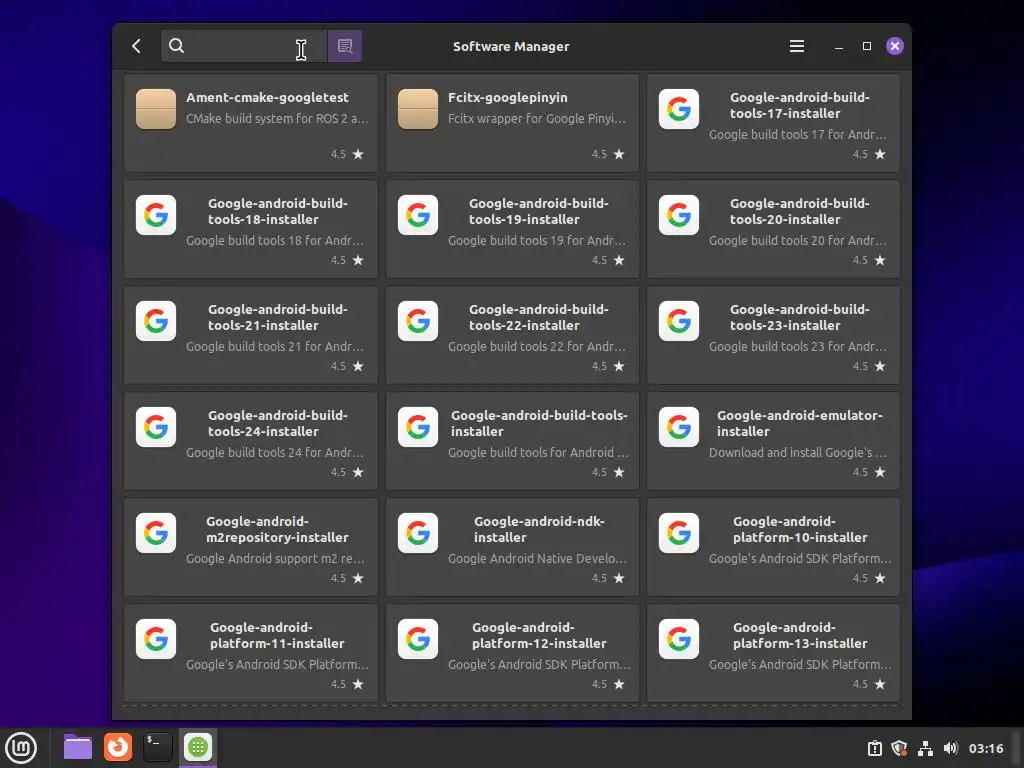Click Google icon for build-tools-18-installer
The width and height of the screenshot is (1024, 768).
click(156, 215)
